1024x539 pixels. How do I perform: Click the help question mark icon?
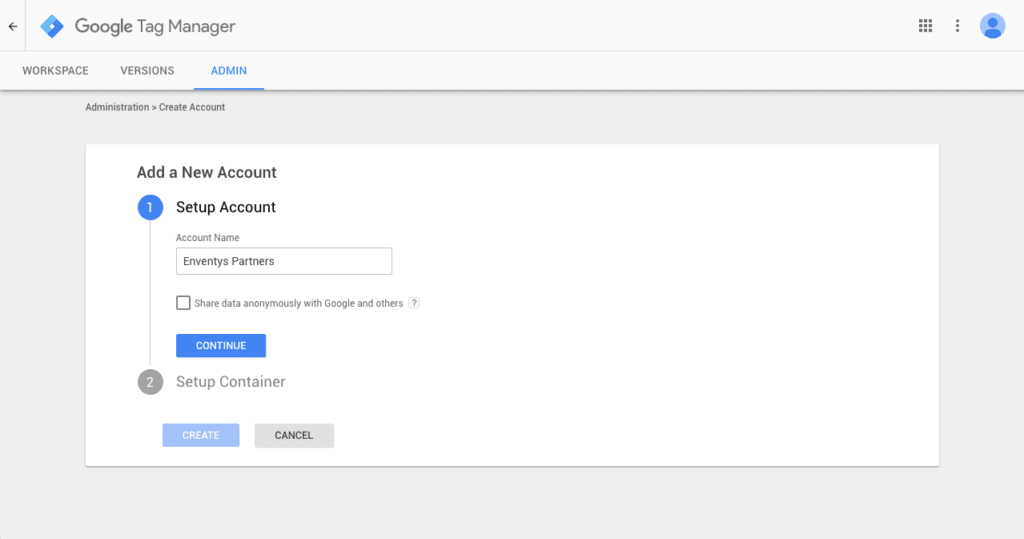pos(414,303)
